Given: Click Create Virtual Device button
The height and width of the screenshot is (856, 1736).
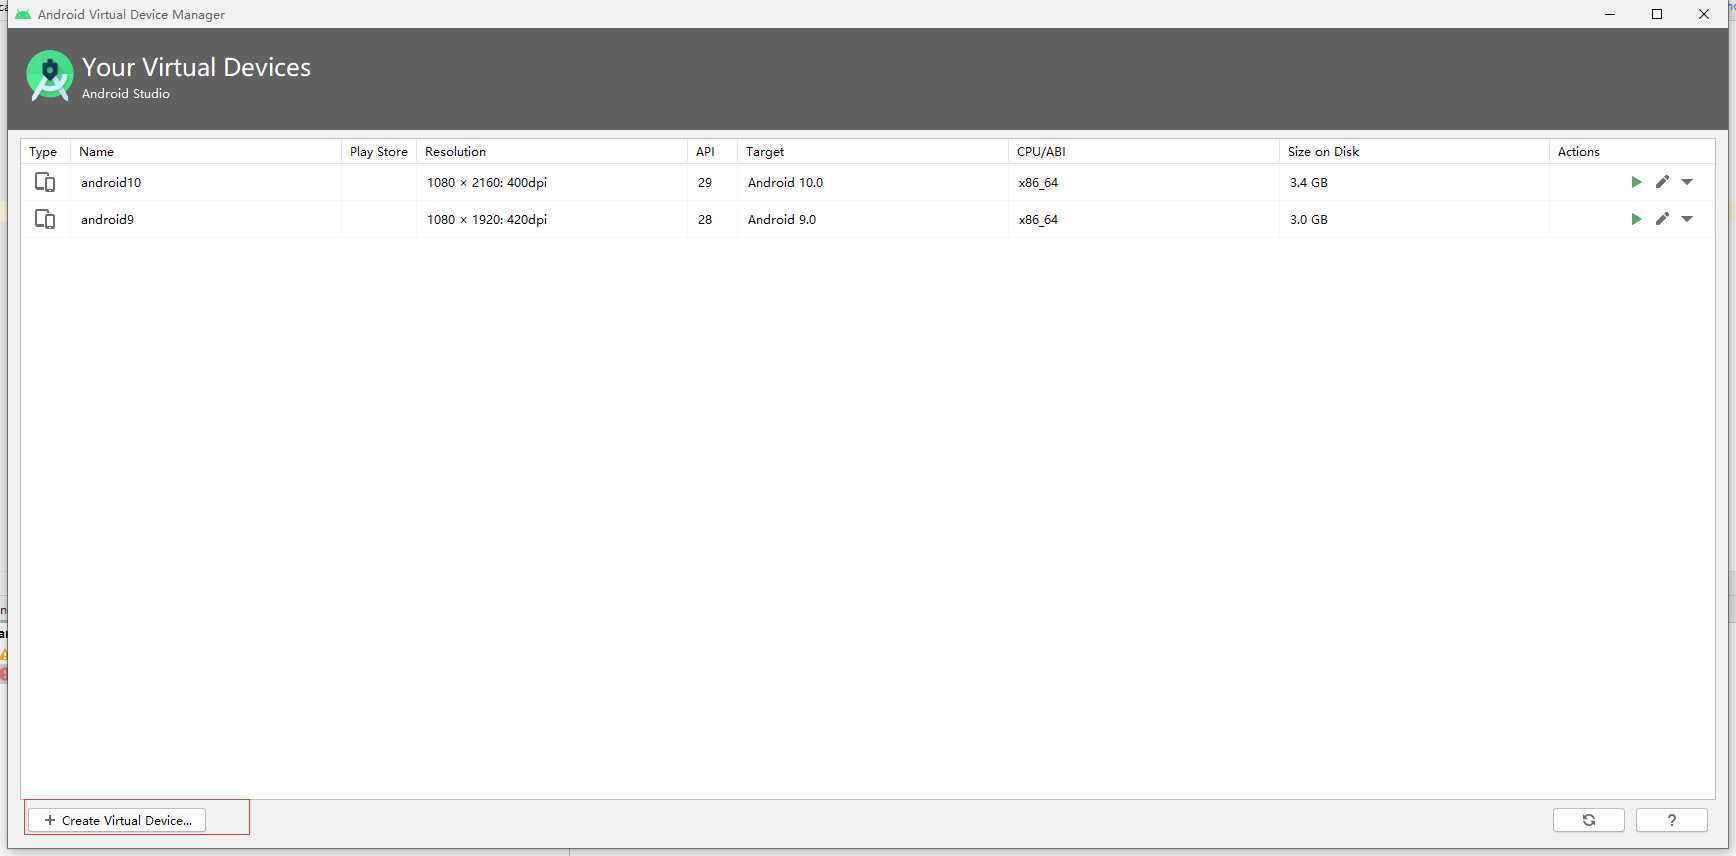Looking at the screenshot, I should point(117,820).
